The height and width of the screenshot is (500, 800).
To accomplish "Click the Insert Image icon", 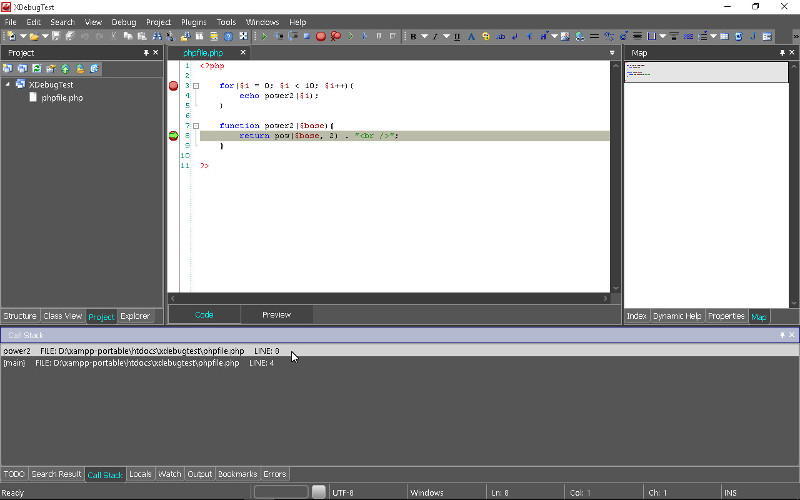I will tap(565, 36).
